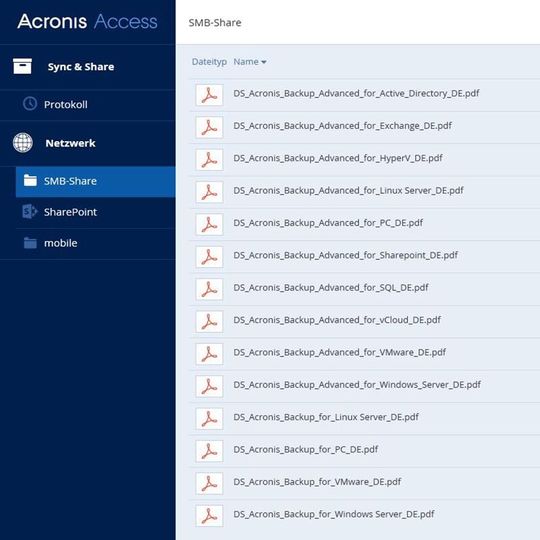Screen dimensions: 540x540
Task: Click PDF icon for Backup_for_Linux Server_DE.pdf
Action: point(209,419)
